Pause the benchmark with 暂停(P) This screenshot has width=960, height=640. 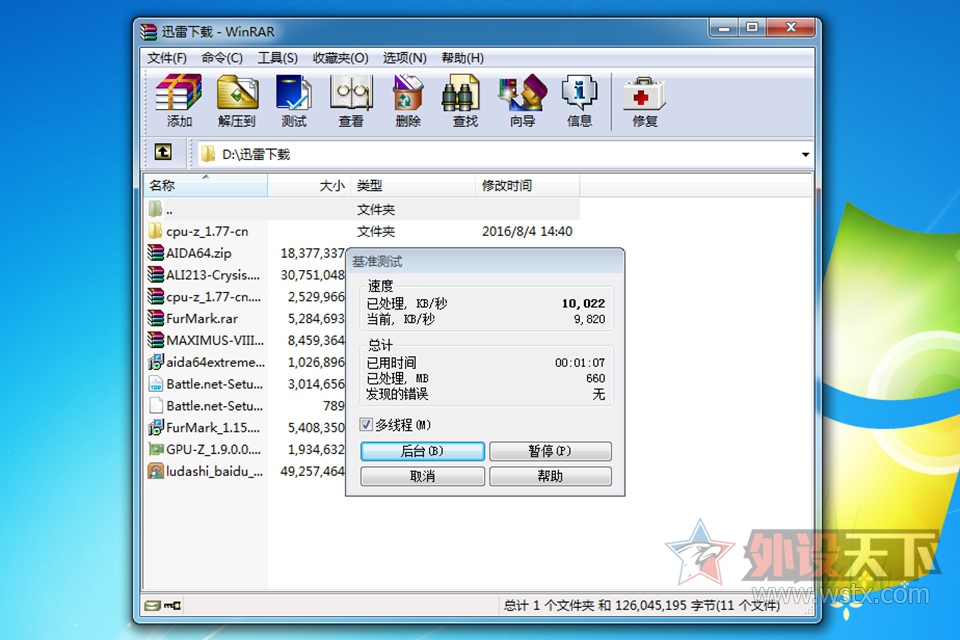(x=550, y=451)
